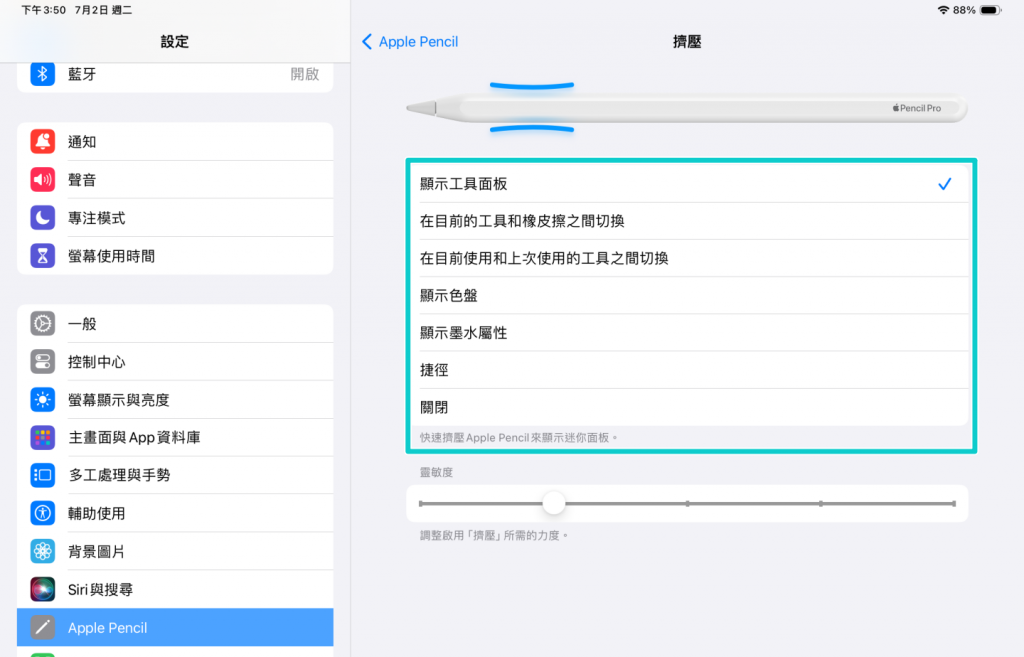Go back to Apple Pencil page
This screenshot has width=1024, height=657.
tap(410, 42)
